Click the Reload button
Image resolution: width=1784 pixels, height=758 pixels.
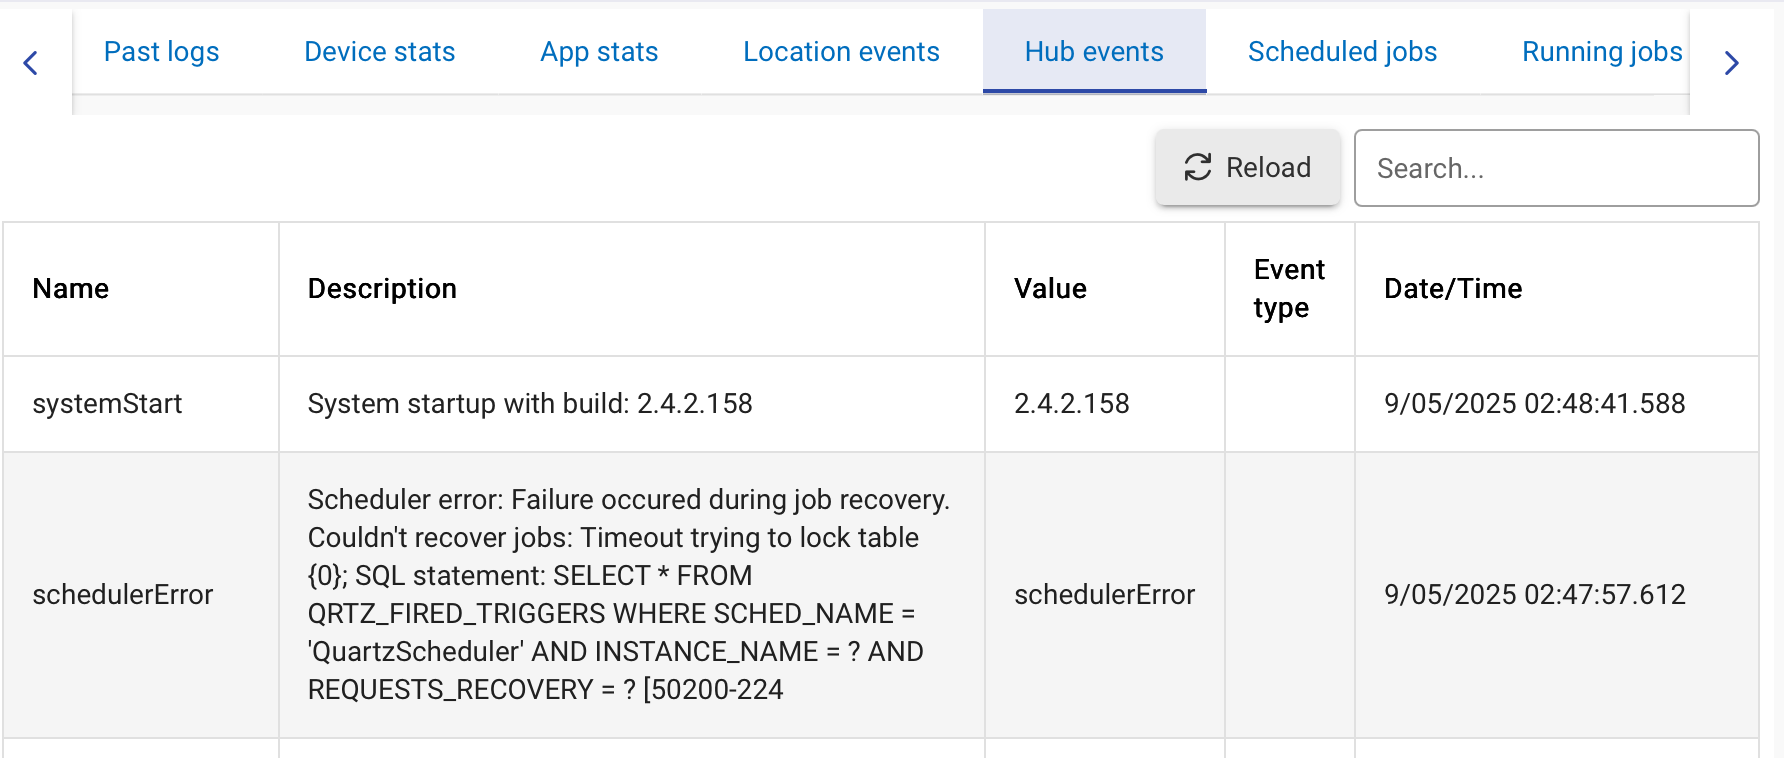click(x=1247, y=168)
